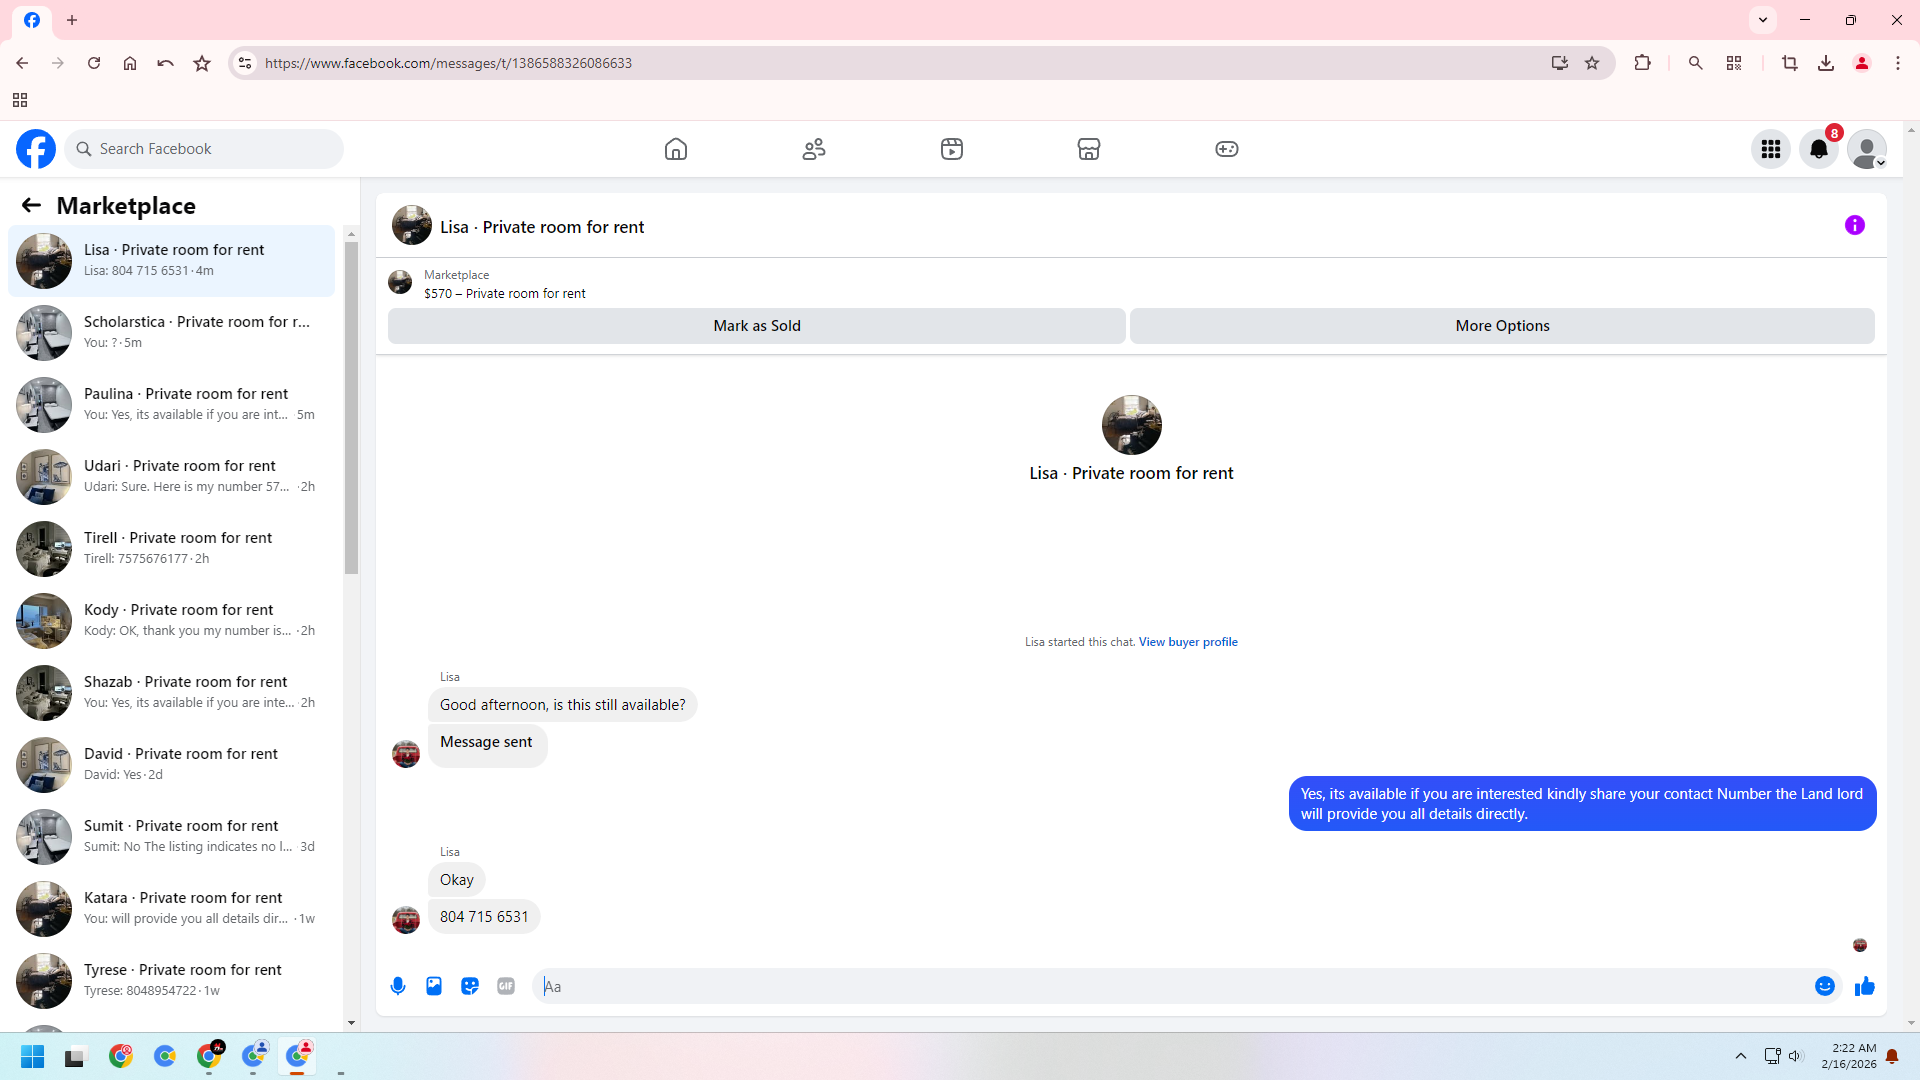Viewport: 1920px width, 1080px height.
Task: Click the voice clip microphone icon
Action: point(398,986)
